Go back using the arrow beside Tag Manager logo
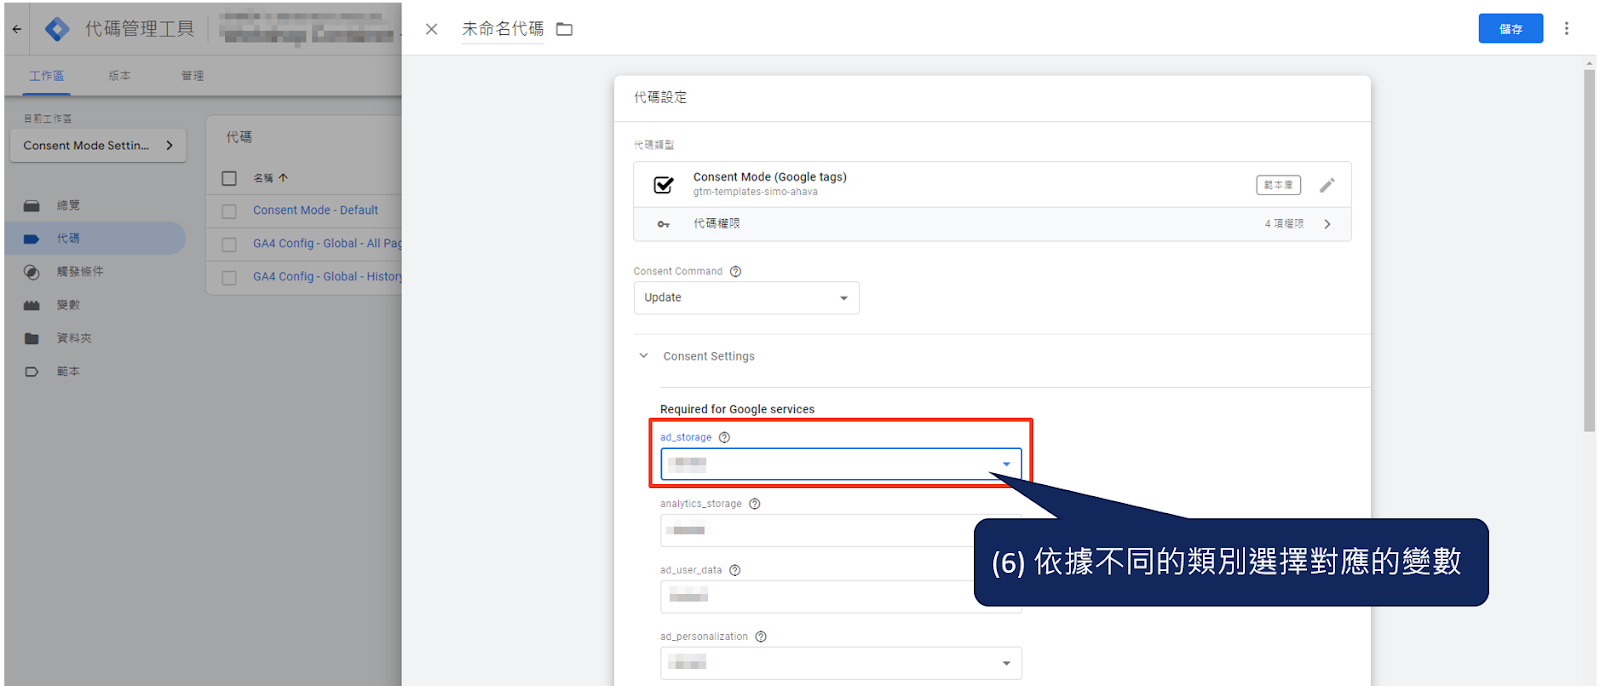The width and height of the screenshot is (1600, 686). [x=16, y=29]
